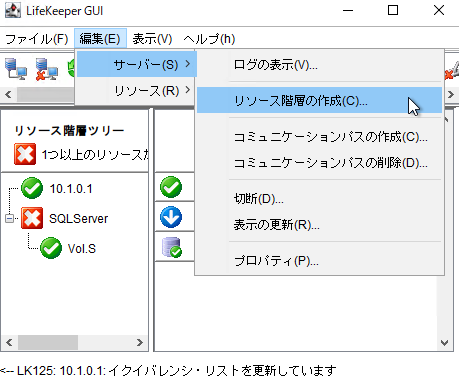Select リソース(R) in the edit menu

click(137, 90)
